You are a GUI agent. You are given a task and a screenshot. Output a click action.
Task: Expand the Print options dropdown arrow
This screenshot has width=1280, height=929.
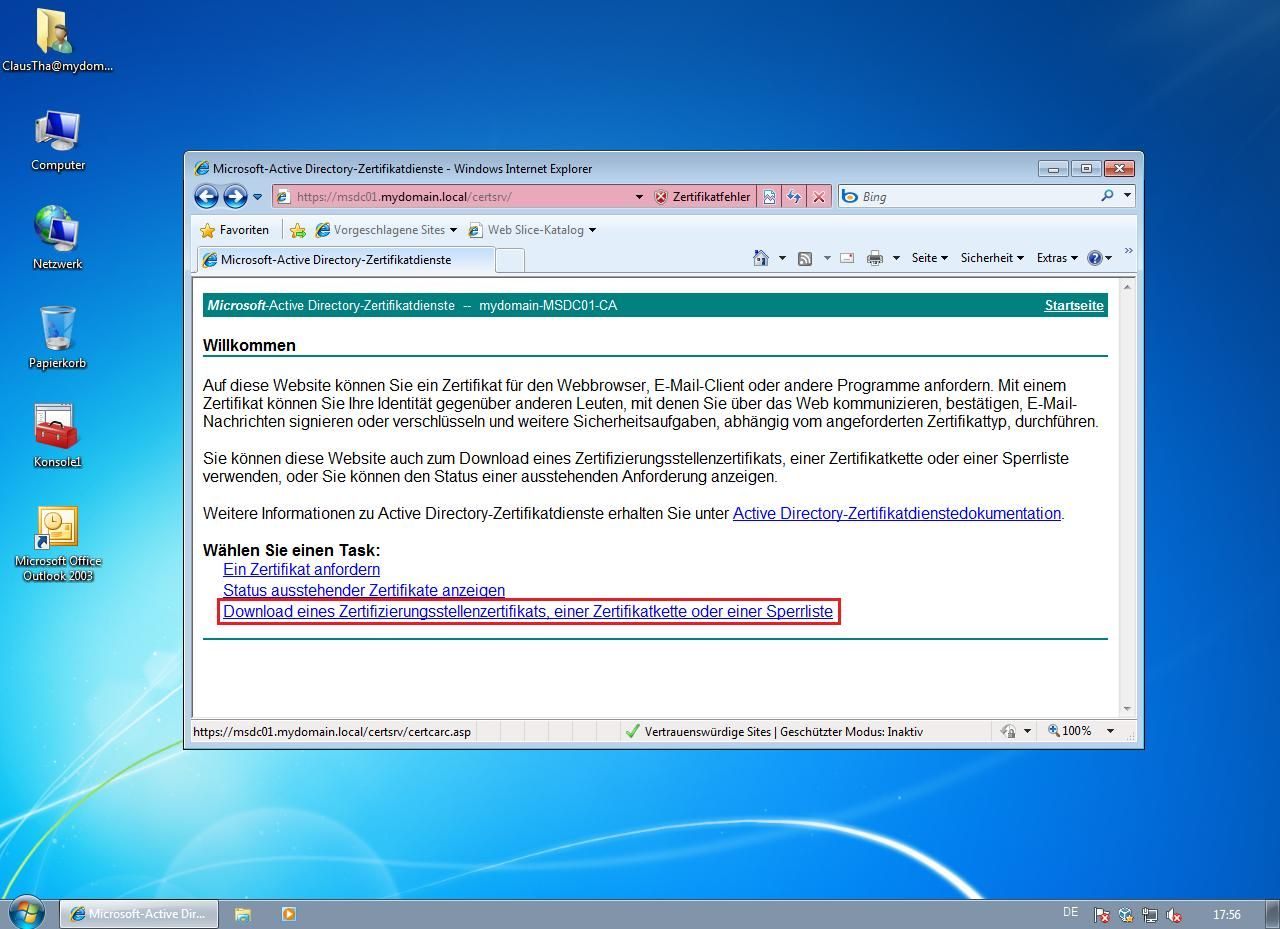896,258
